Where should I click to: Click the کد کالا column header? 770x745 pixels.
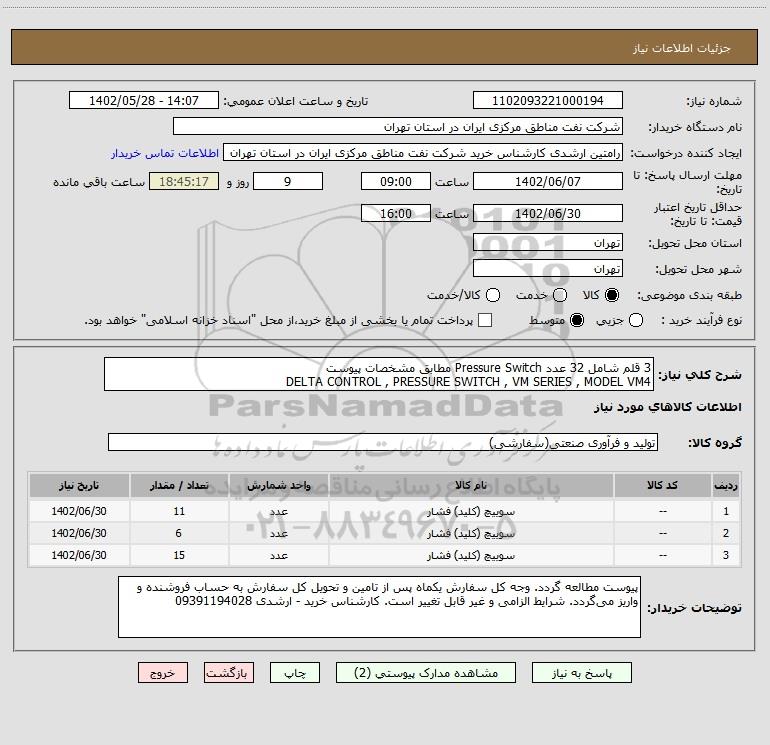[x=662, y=486]
